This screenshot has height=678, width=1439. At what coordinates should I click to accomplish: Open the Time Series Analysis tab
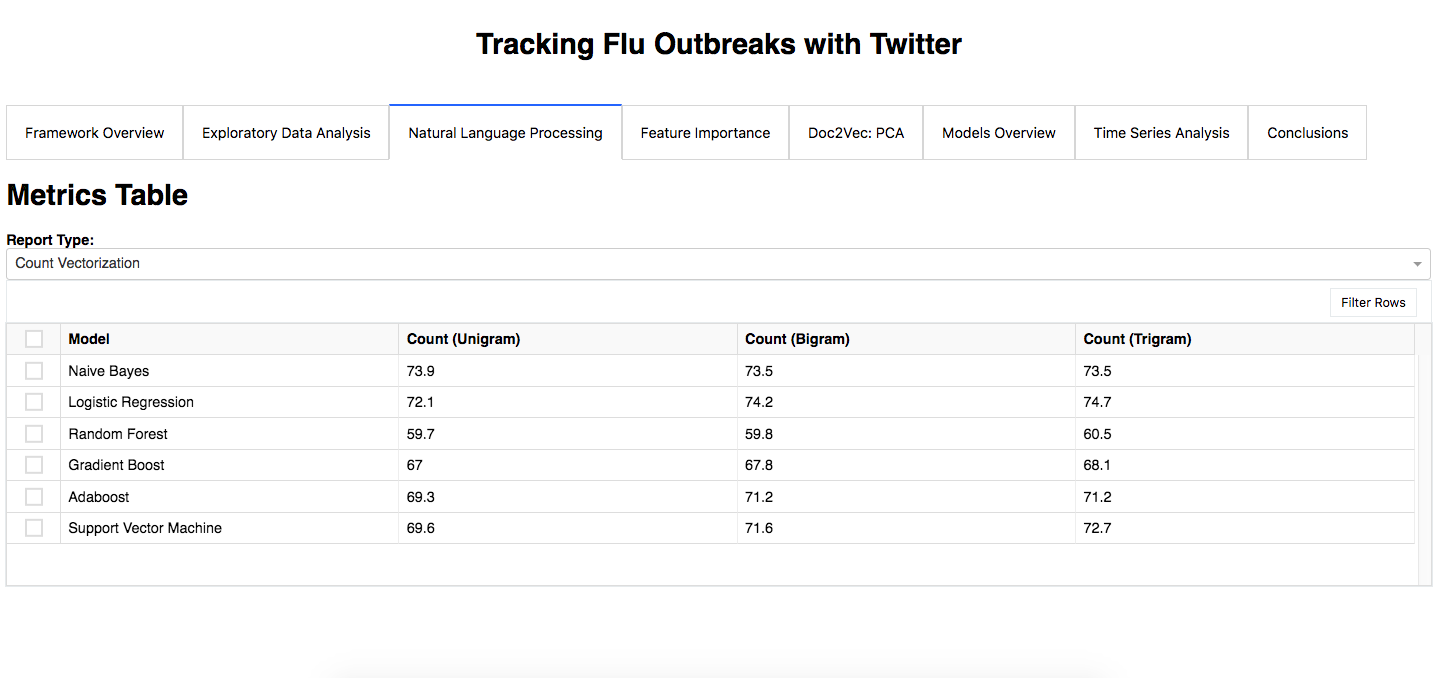pos(1161,133)
